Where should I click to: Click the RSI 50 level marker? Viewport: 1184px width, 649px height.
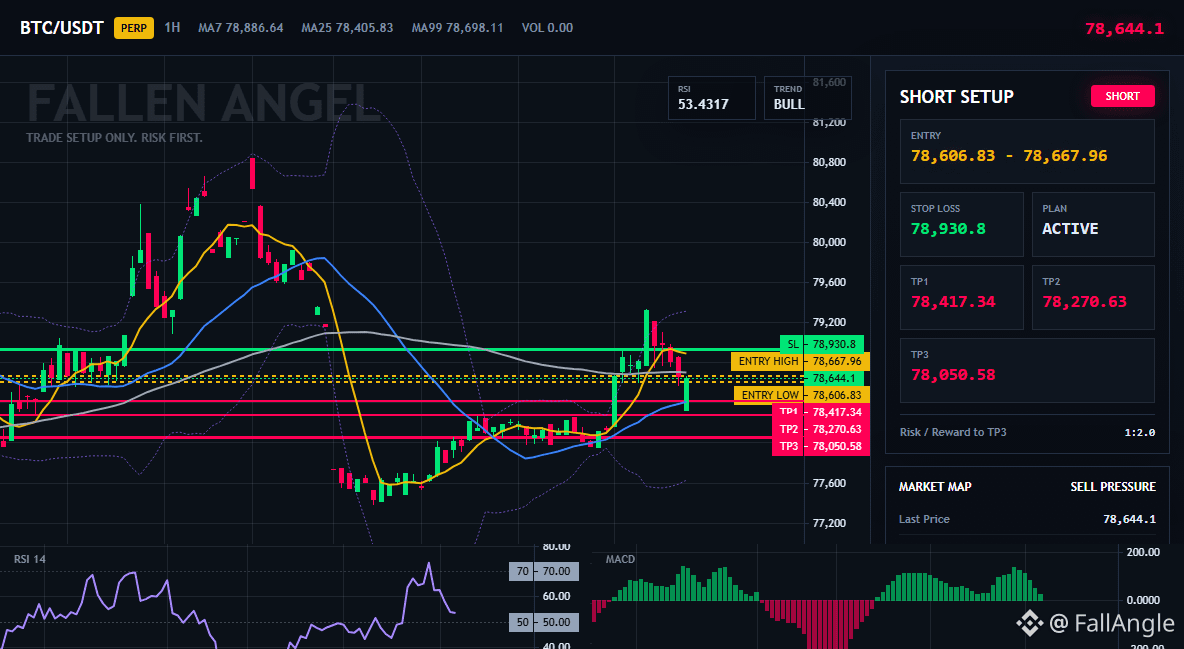pyautogui.click(x=544, y=623)
